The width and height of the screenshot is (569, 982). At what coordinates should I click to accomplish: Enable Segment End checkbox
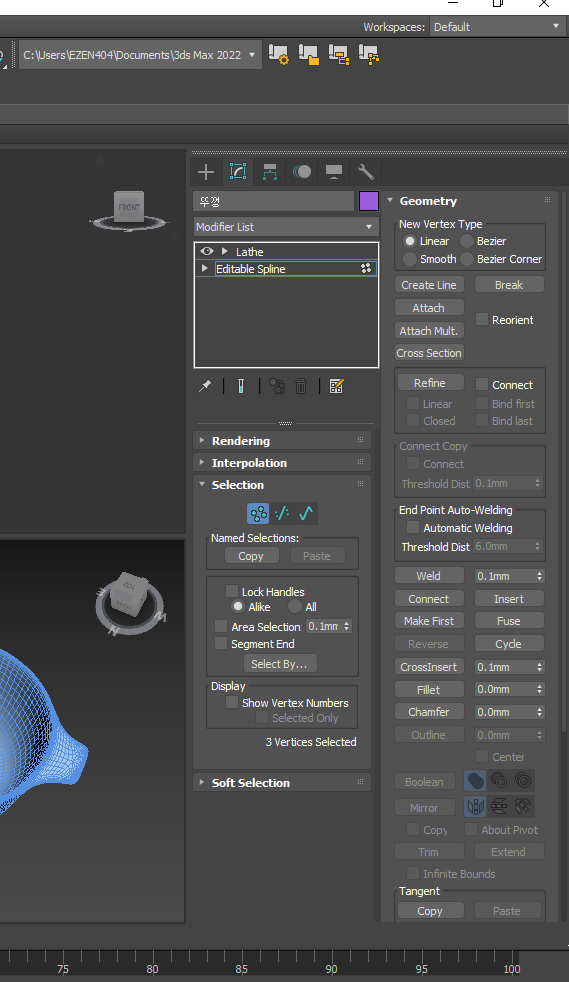pyautogui.click(x=220, y=643)
